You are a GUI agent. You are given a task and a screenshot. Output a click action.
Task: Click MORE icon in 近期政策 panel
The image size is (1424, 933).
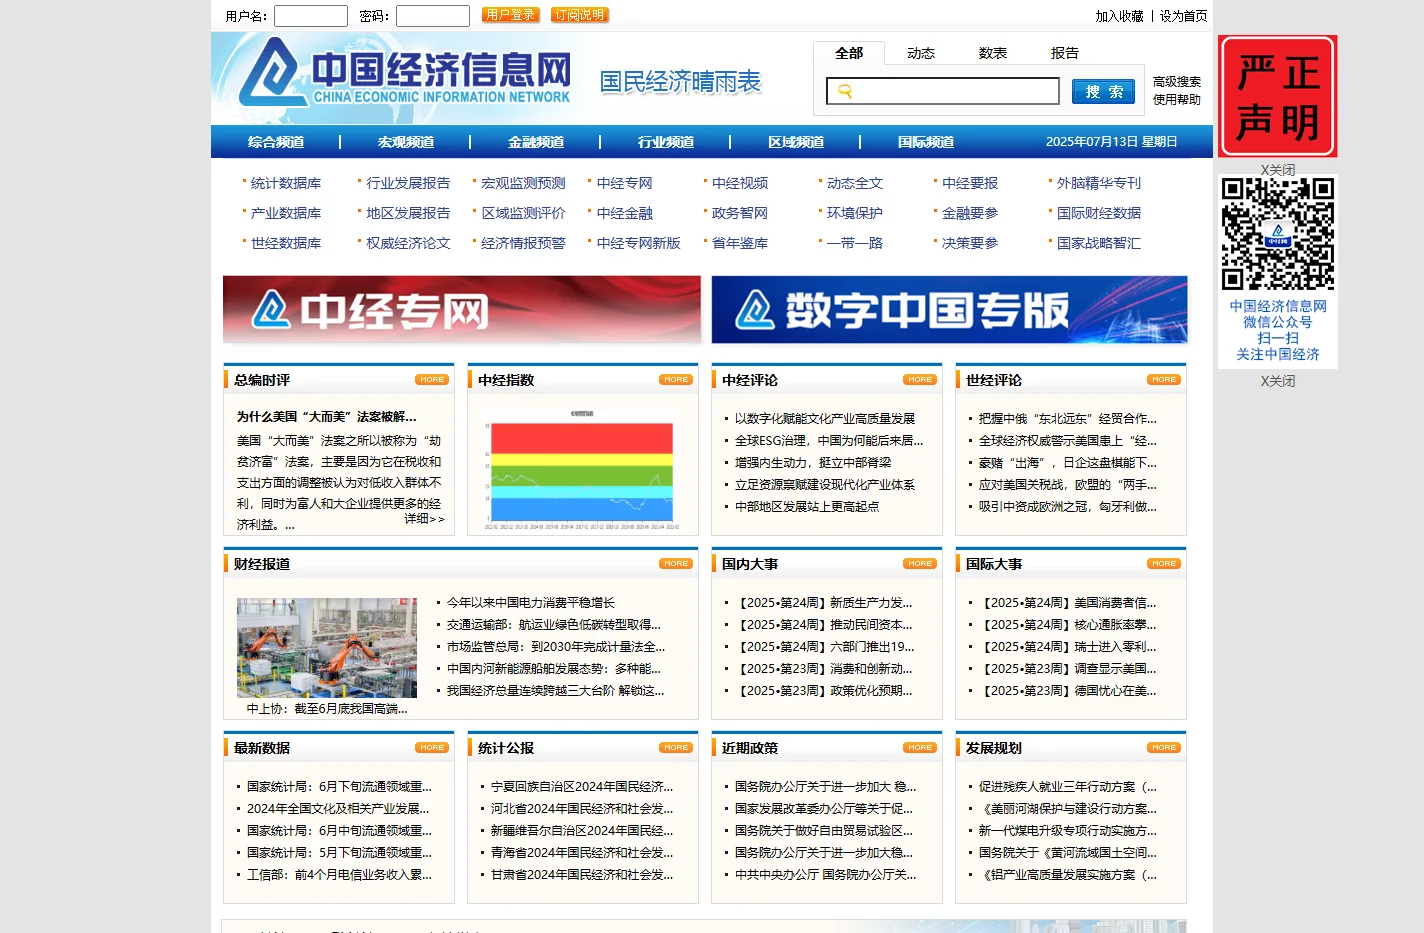point(920,748)
